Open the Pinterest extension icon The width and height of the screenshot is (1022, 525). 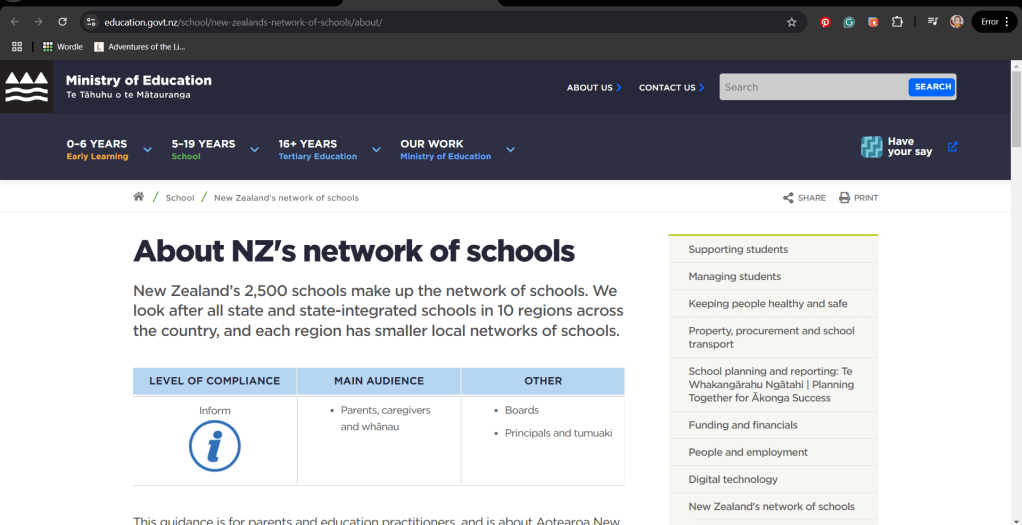click(825, 22)
